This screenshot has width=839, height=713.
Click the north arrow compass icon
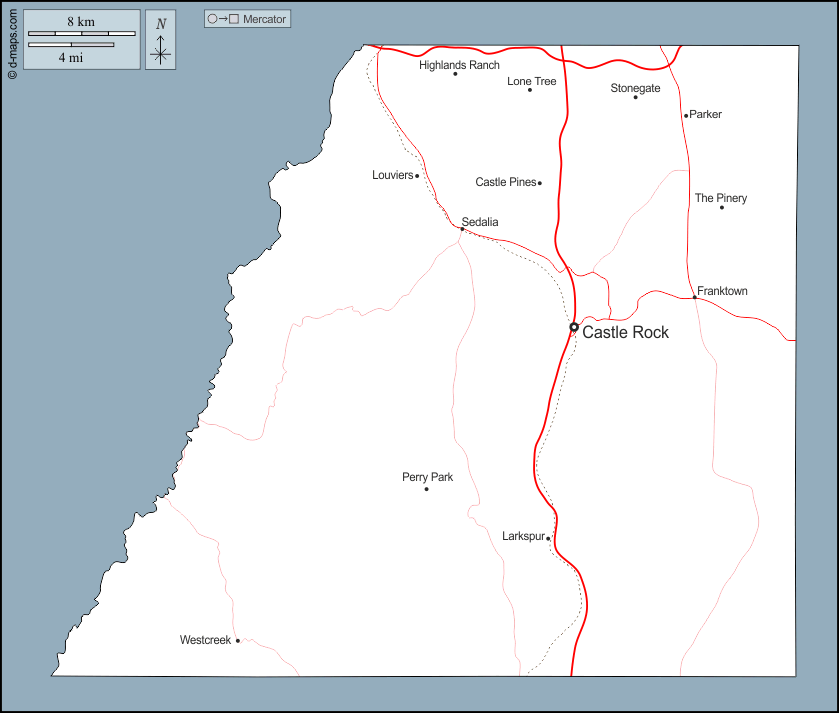tap(160, 41)
